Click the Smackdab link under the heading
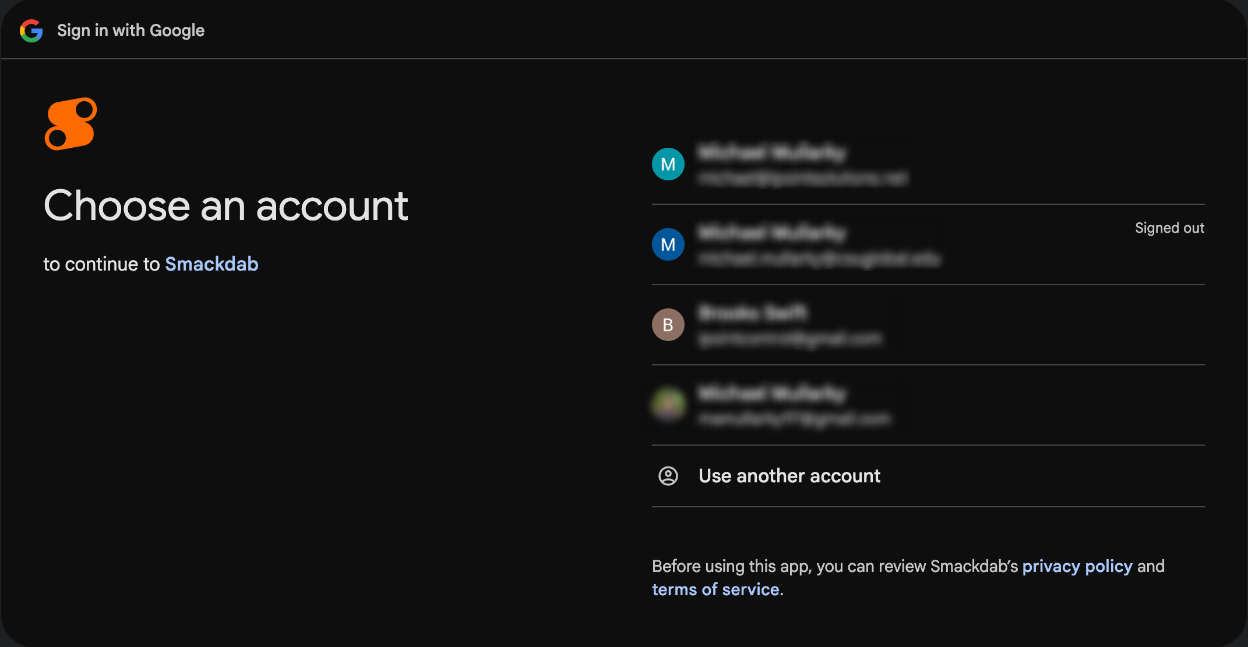Viewport: 1248px width, 647px height. 212,264
